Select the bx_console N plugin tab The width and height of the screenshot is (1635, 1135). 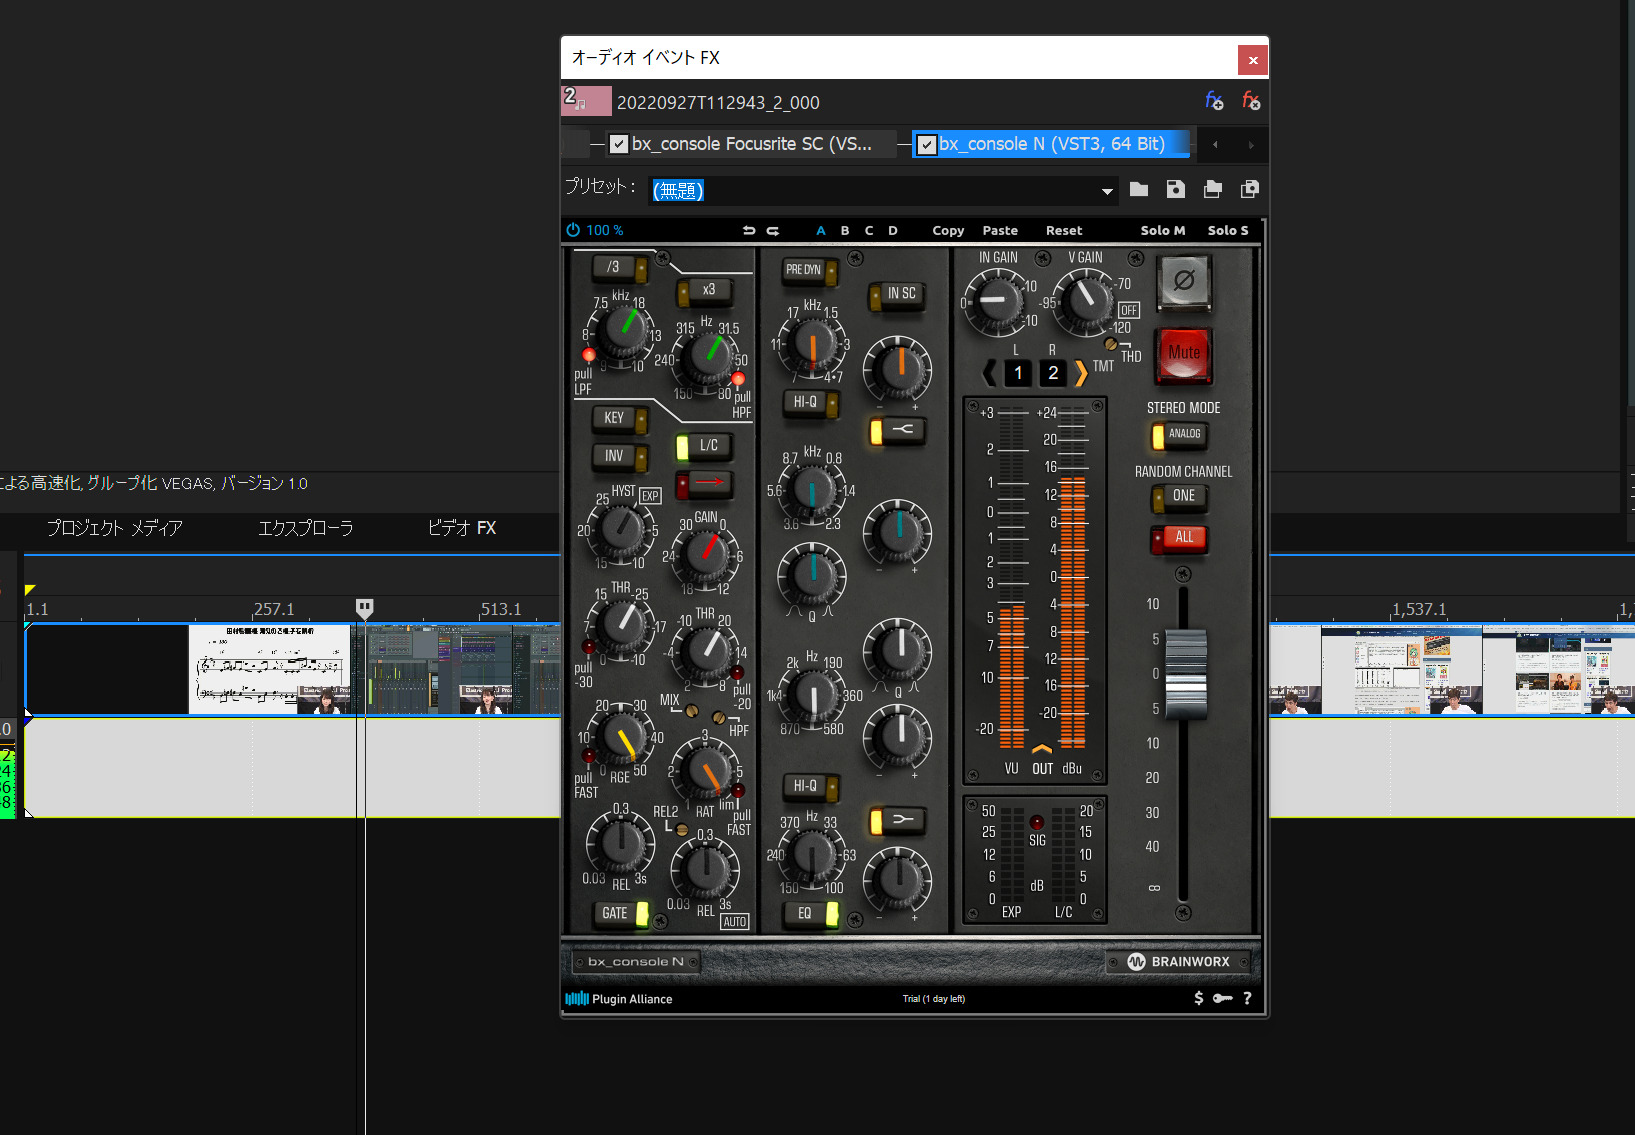1052,144
